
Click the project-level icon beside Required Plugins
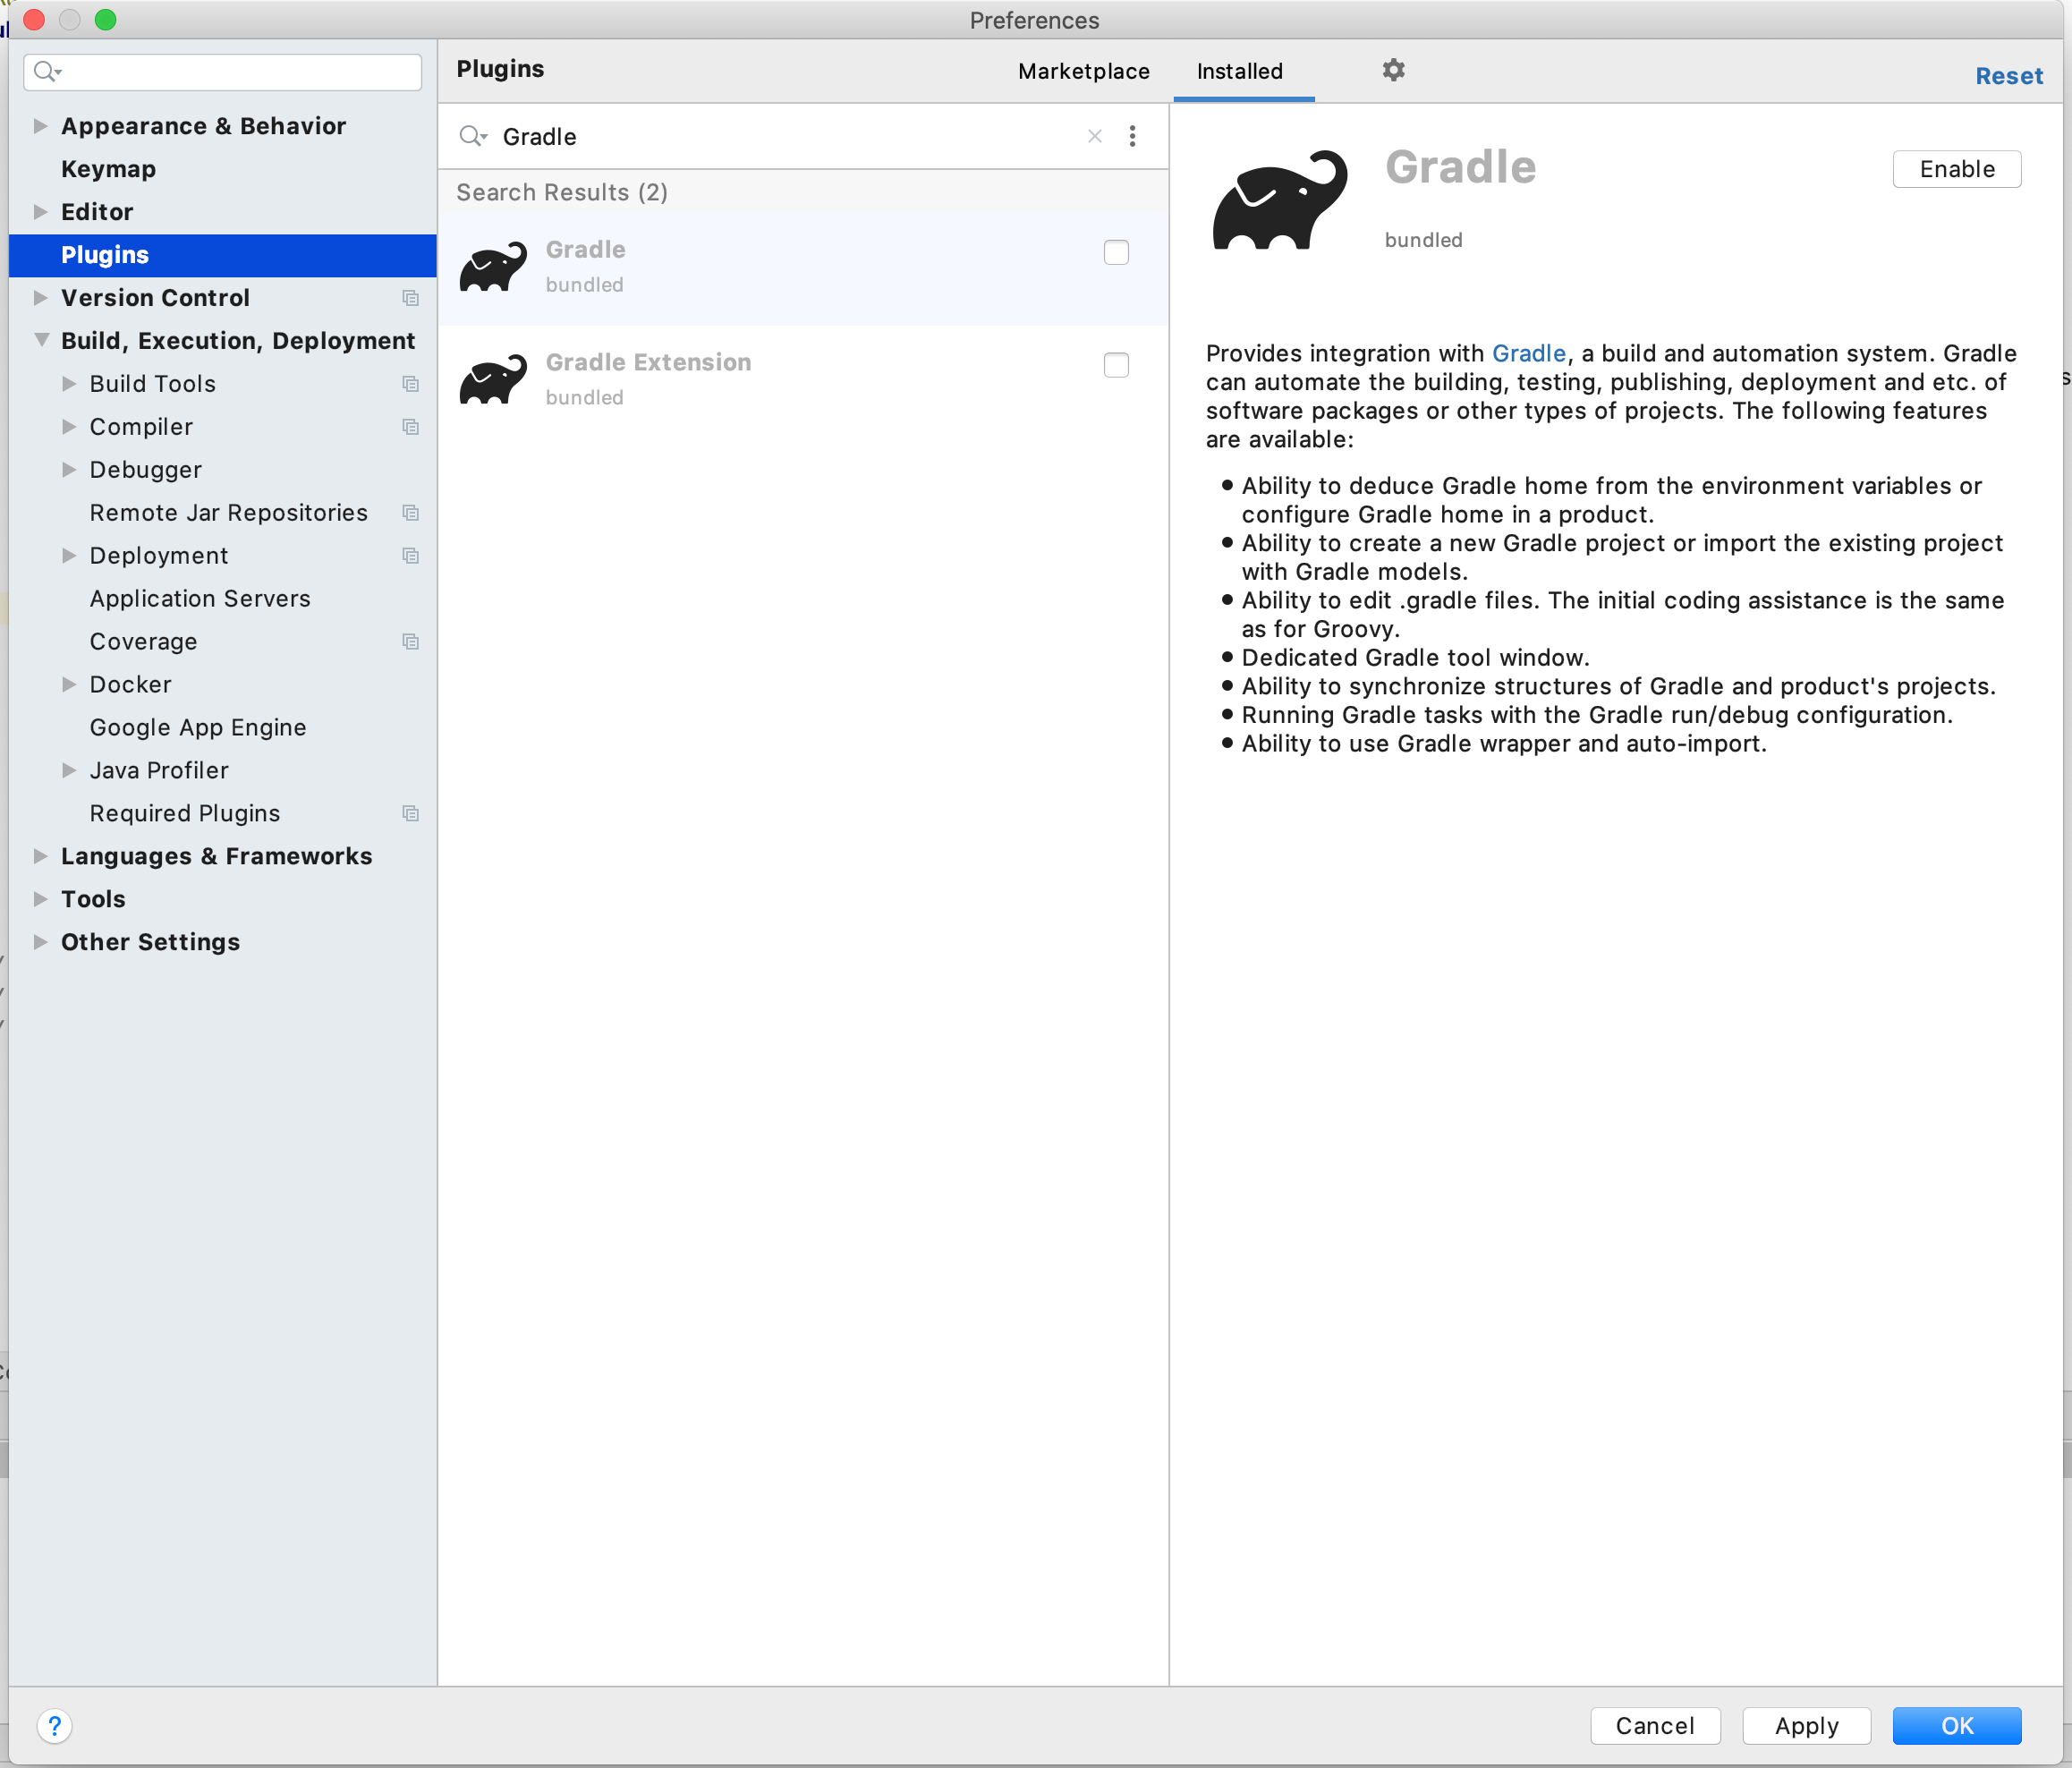[x=410, y=813]
